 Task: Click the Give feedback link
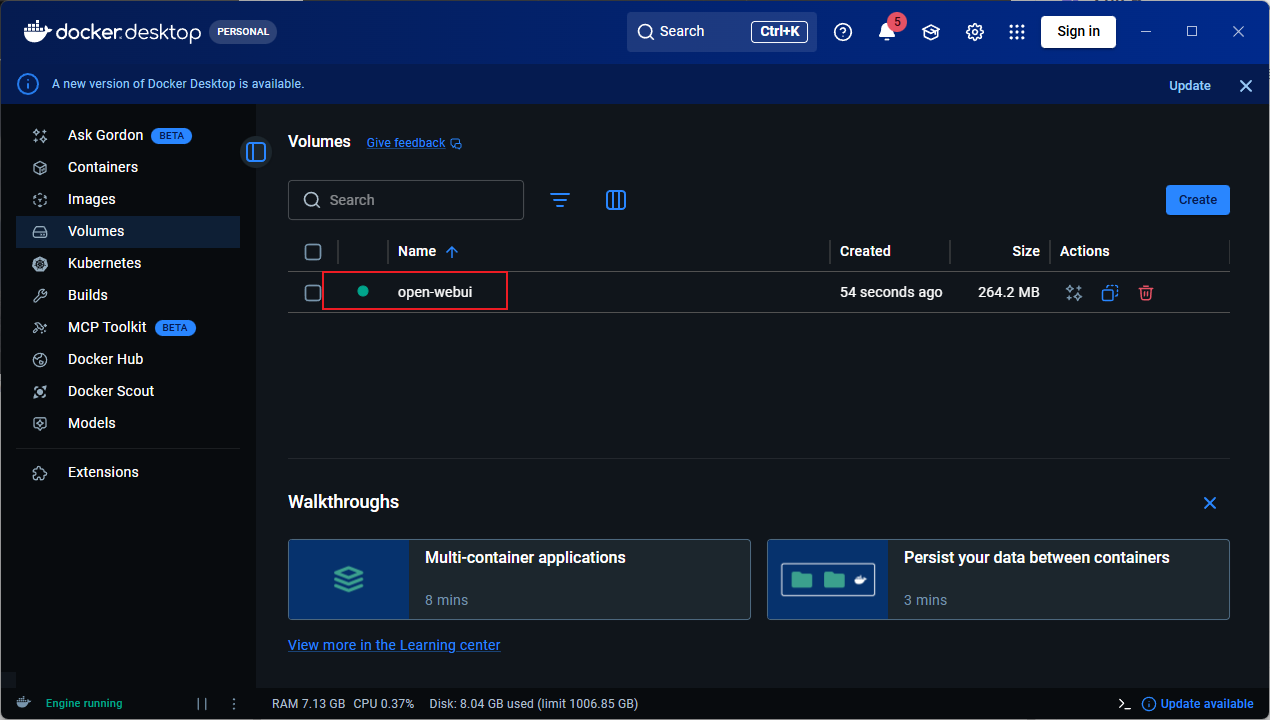click(406, 143)
